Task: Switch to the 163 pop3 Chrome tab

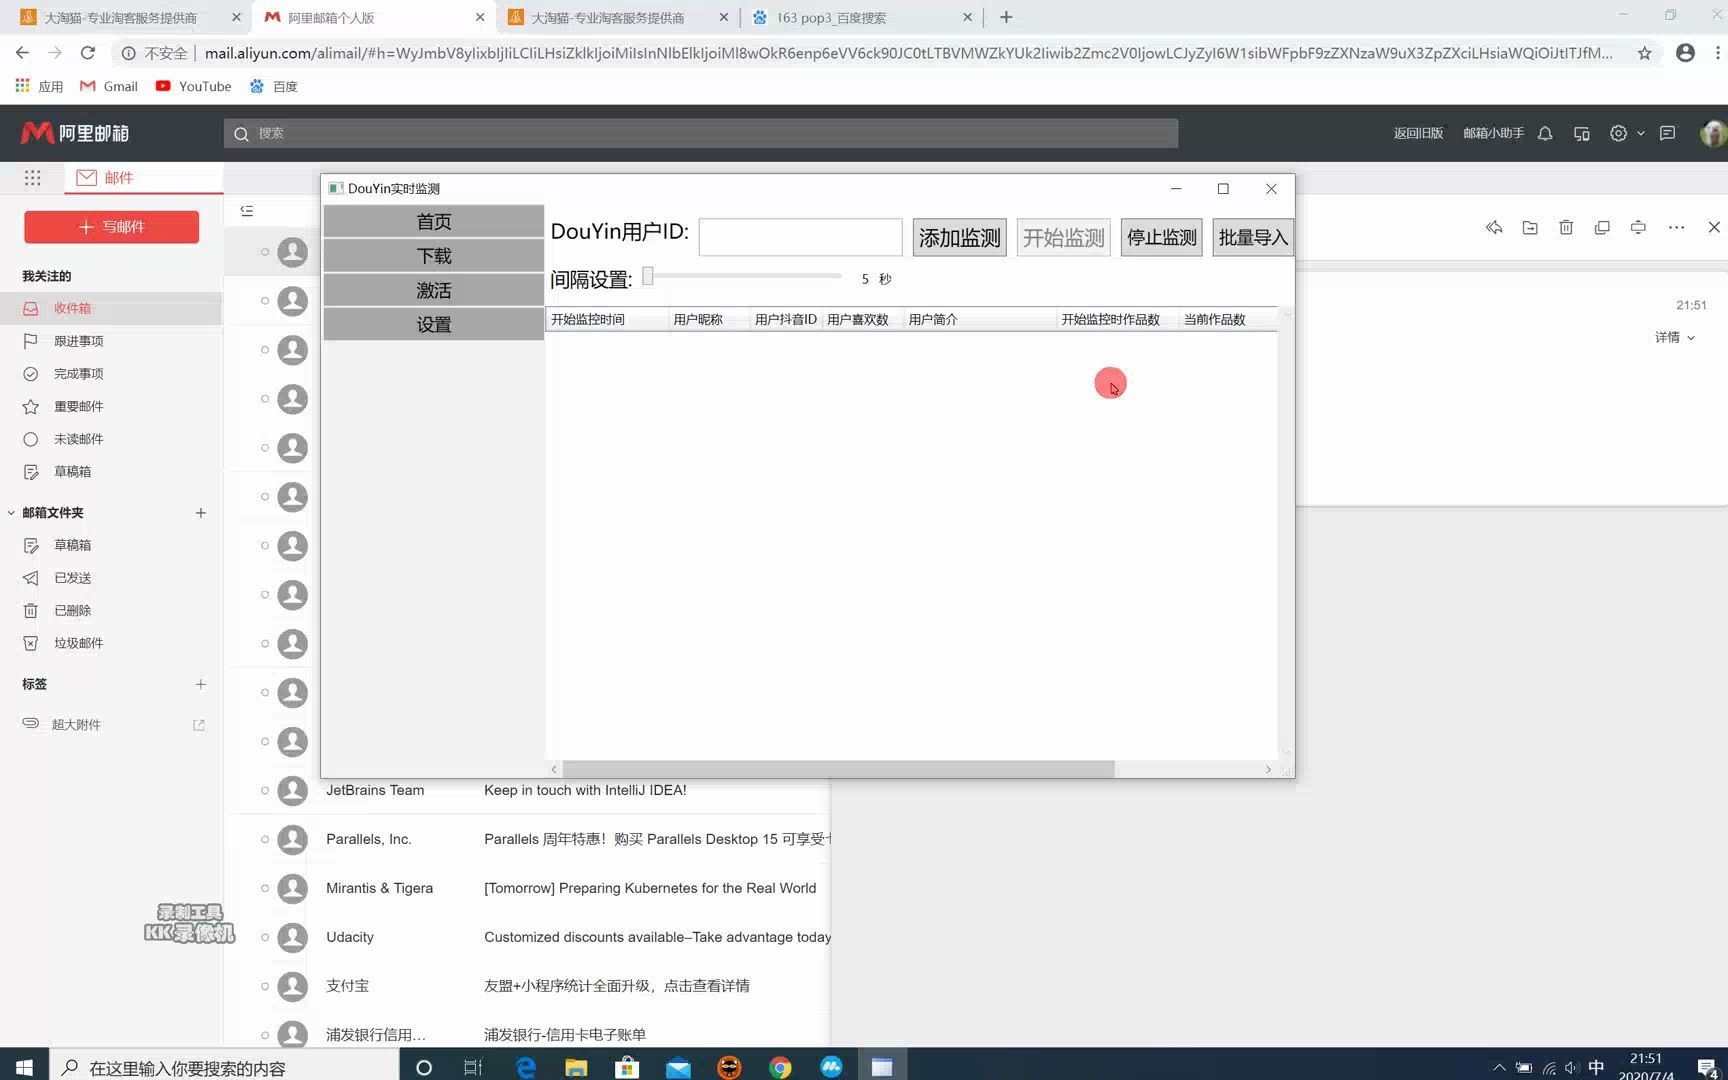Action: [864, 17]
